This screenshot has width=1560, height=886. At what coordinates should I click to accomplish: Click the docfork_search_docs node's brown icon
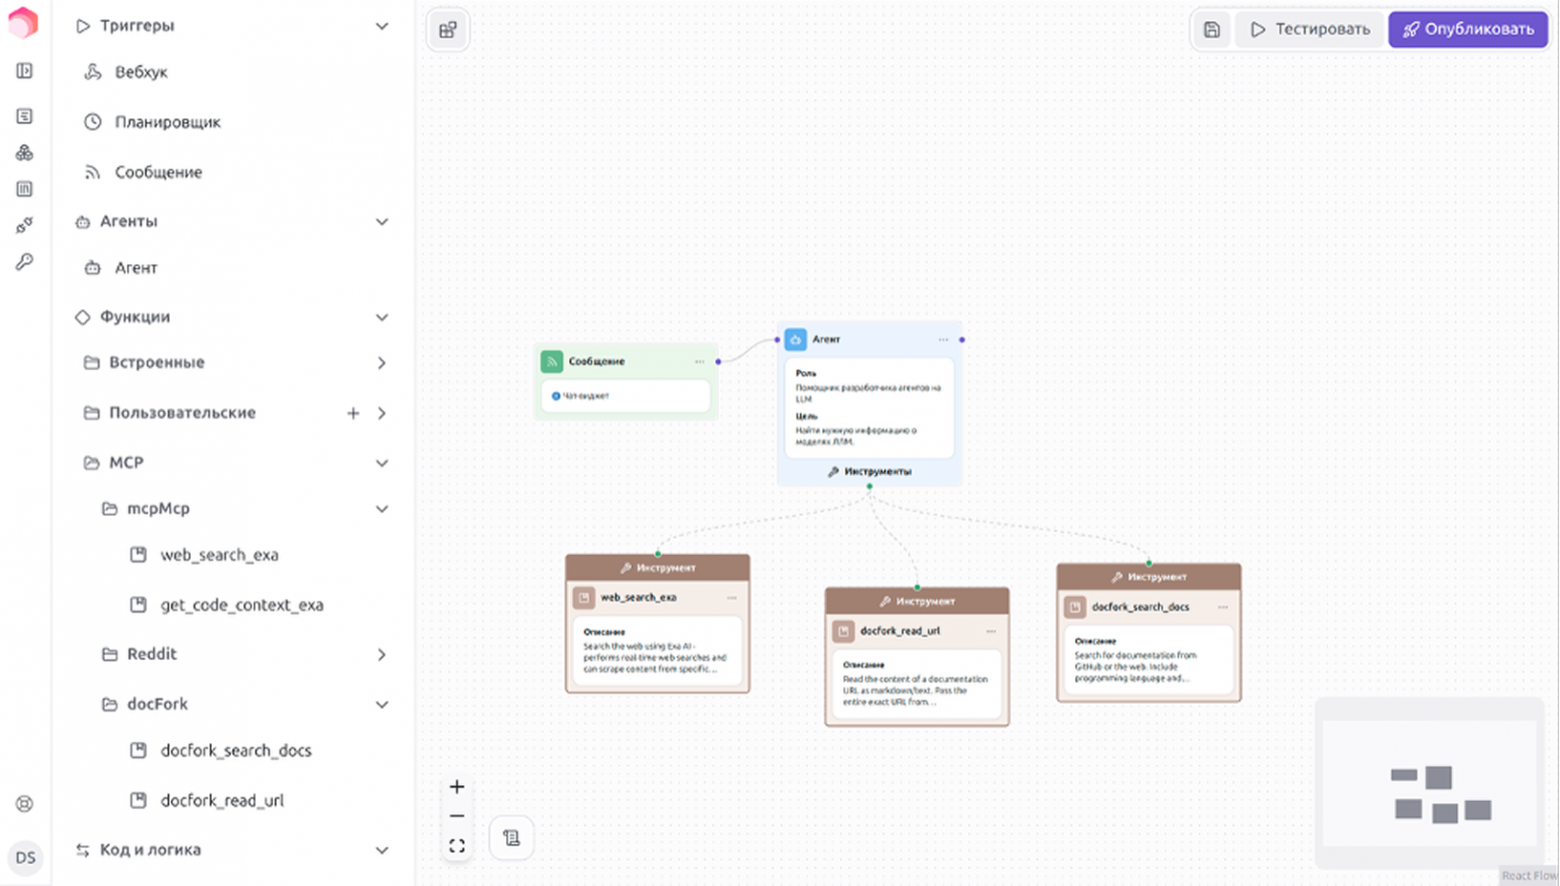click(x=1075, y=607)
